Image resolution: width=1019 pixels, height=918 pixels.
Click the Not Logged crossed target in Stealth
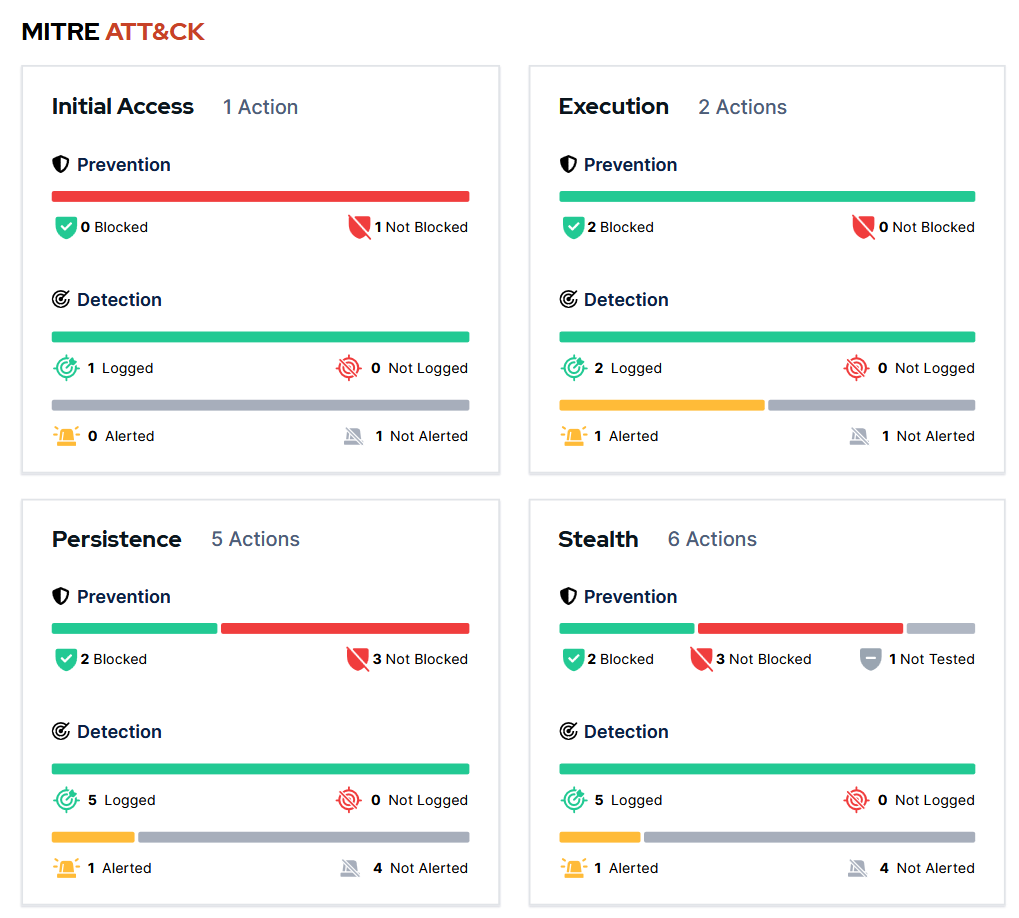pos(856,800)
